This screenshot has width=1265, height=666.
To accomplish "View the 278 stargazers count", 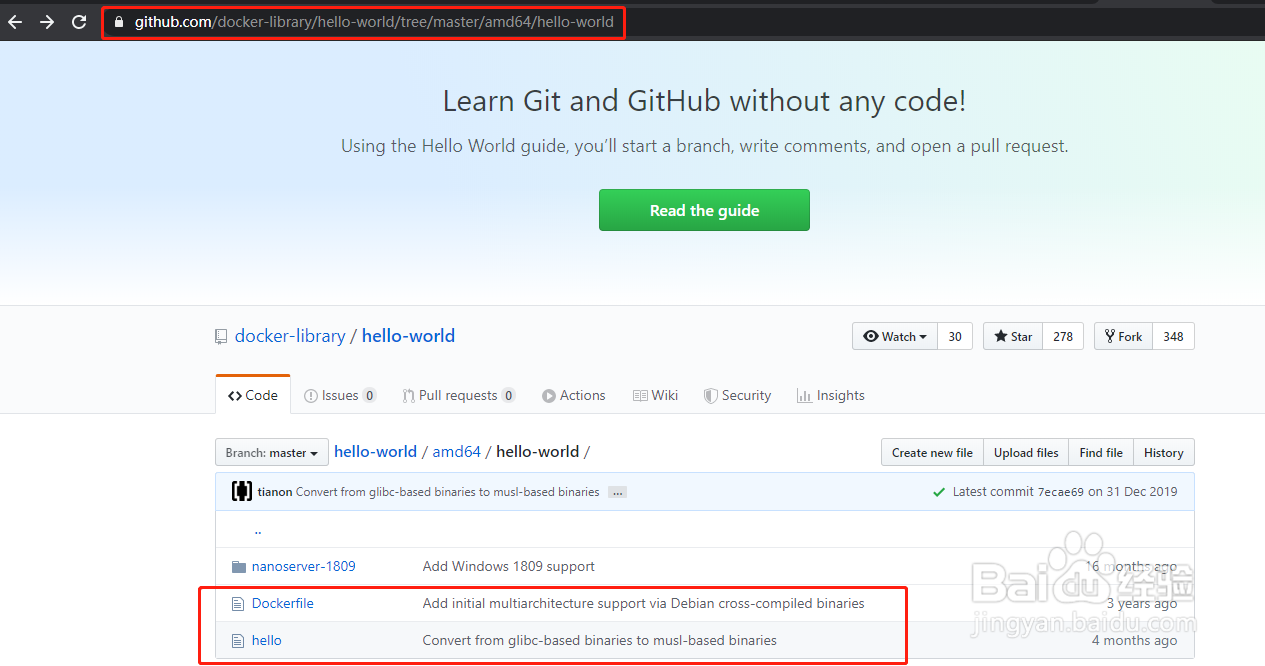I will pyautogui.click(x=1063, y=336).
